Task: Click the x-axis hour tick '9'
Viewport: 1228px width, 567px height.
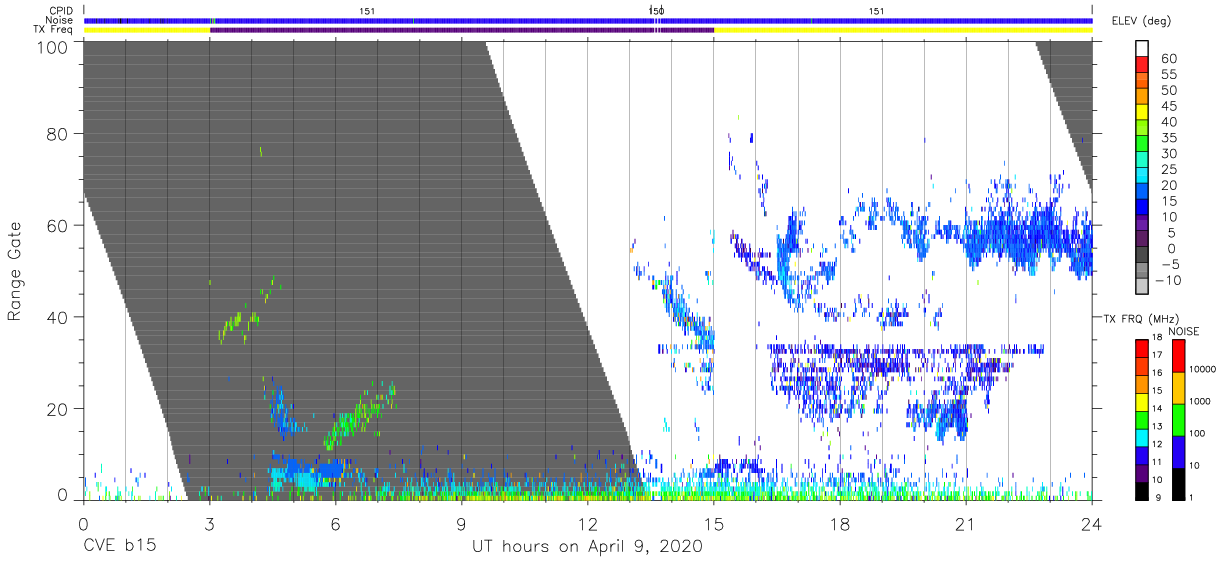Action: (462, 524)
